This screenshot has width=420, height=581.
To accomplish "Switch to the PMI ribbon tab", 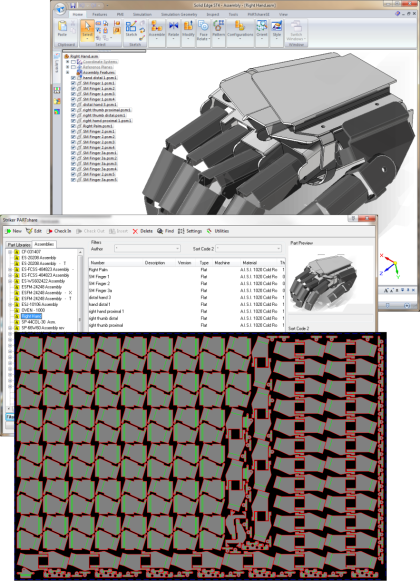I will [120, 14].
